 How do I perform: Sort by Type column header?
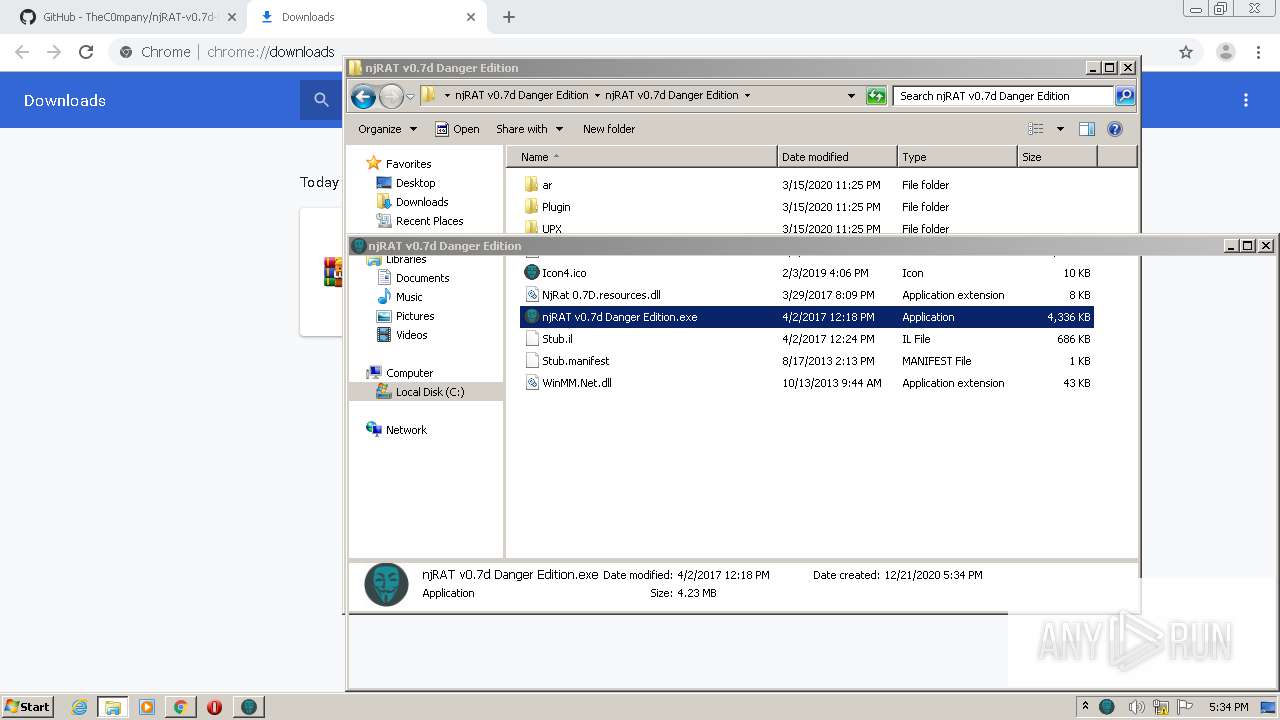point(956,157)
